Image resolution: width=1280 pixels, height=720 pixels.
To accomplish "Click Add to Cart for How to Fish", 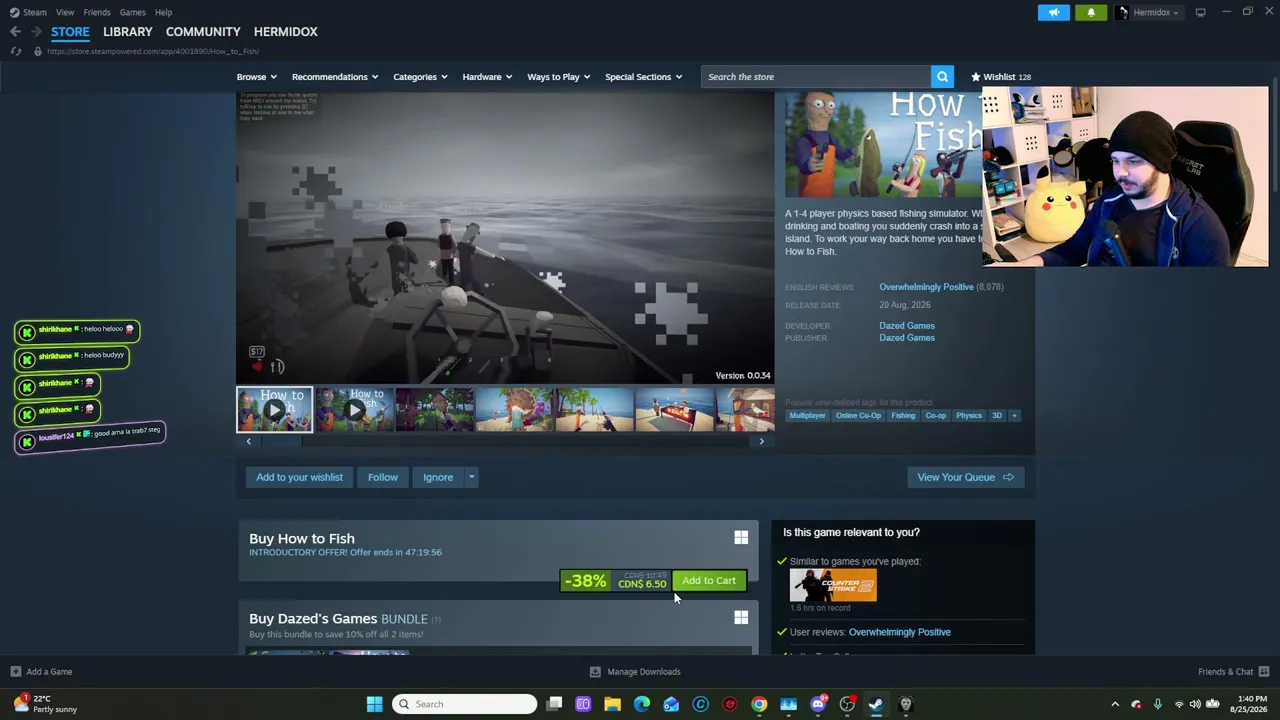I will pyautogui.click(x=709, y=581).
